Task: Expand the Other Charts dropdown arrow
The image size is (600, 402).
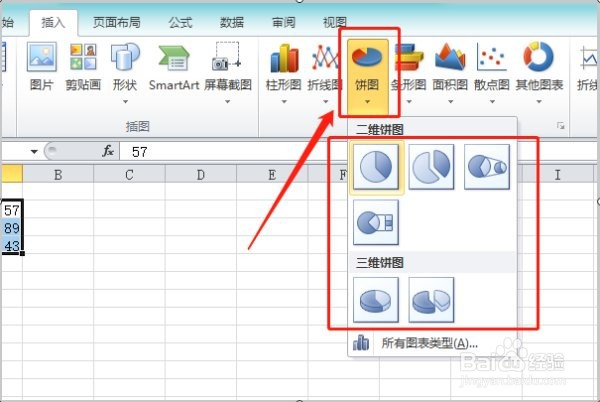Action: [539, 102]
